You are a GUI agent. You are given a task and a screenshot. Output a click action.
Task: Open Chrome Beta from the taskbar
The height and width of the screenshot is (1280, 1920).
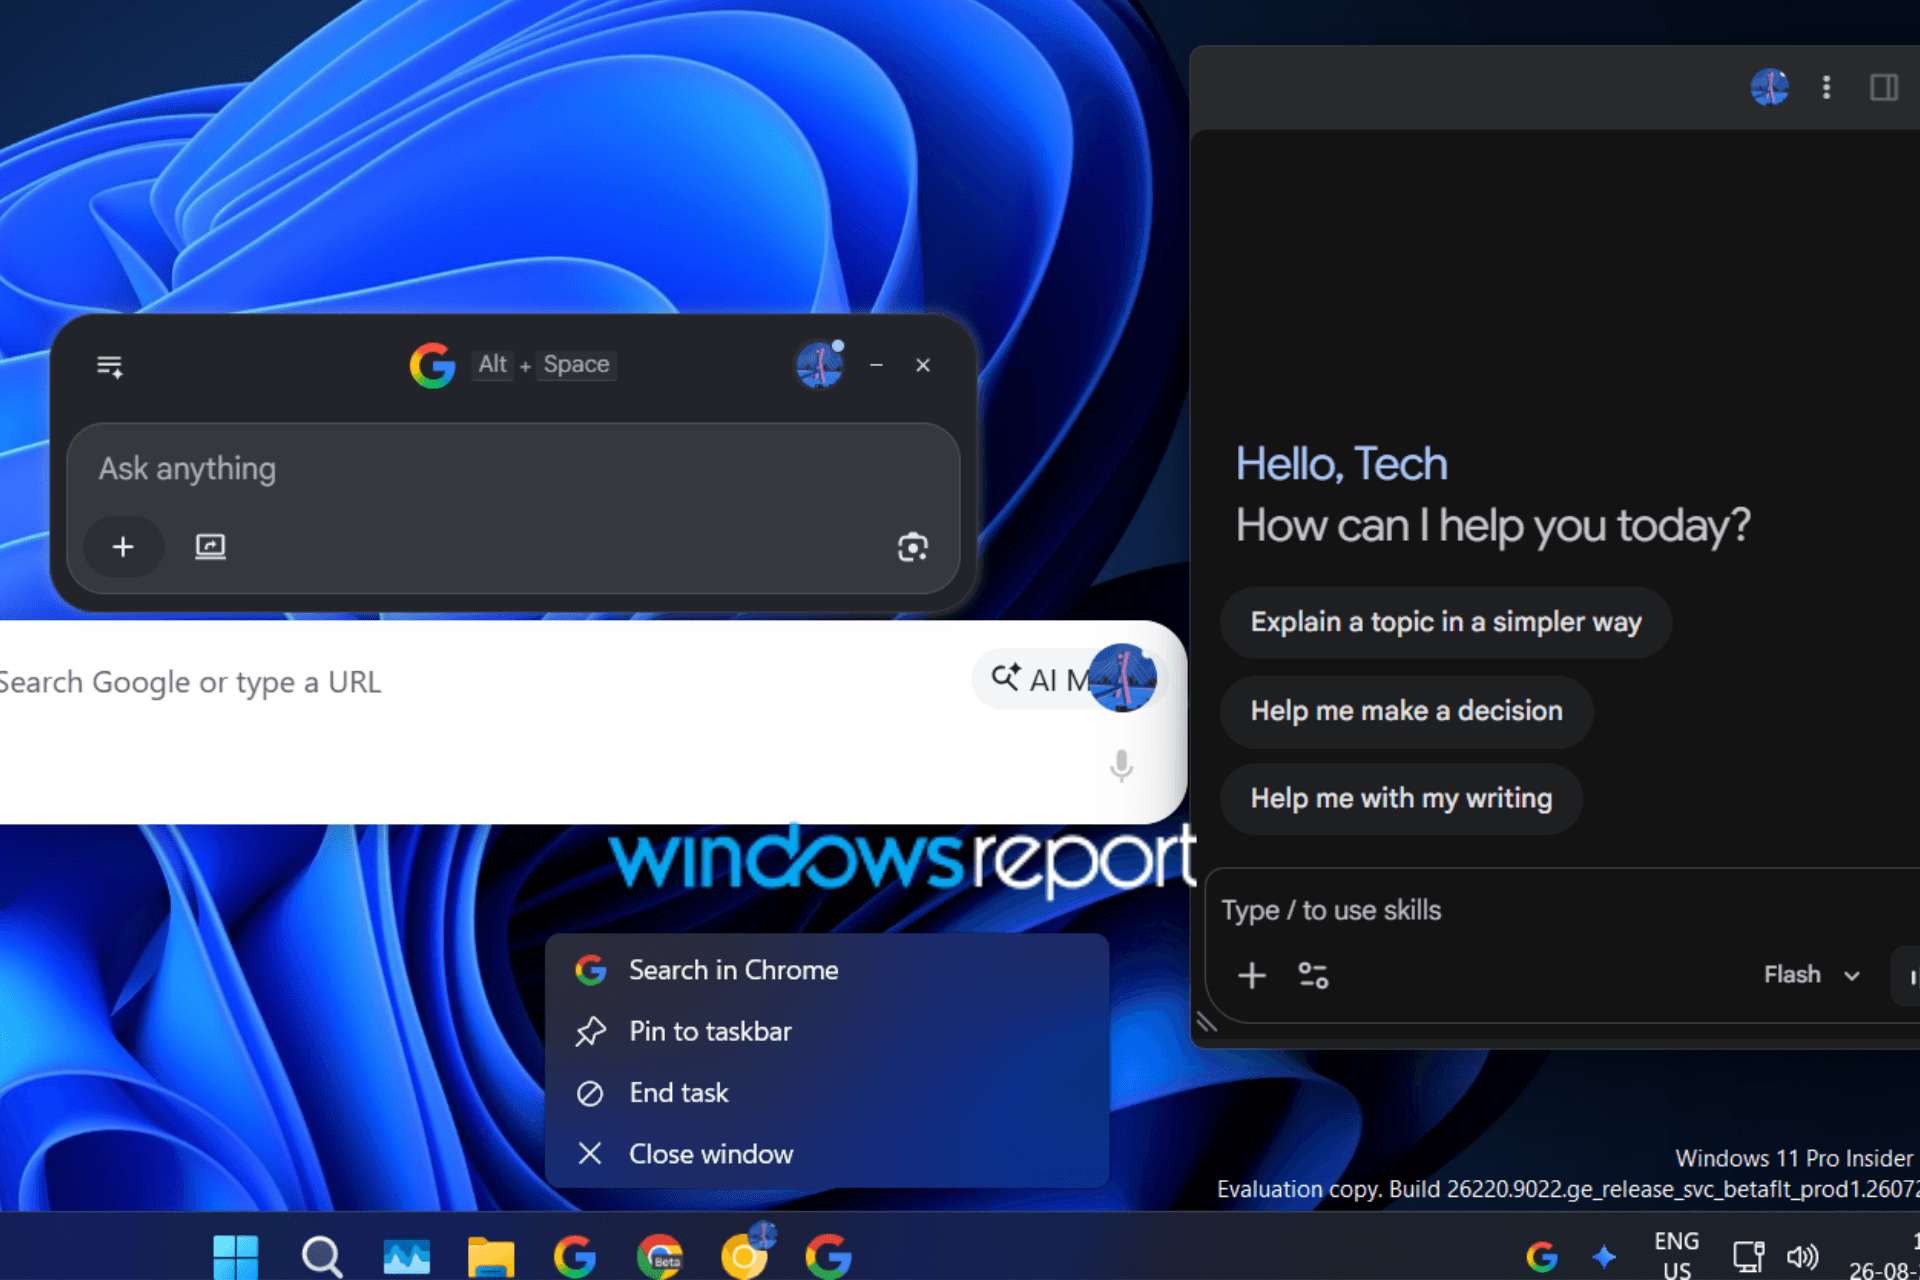660,1256
